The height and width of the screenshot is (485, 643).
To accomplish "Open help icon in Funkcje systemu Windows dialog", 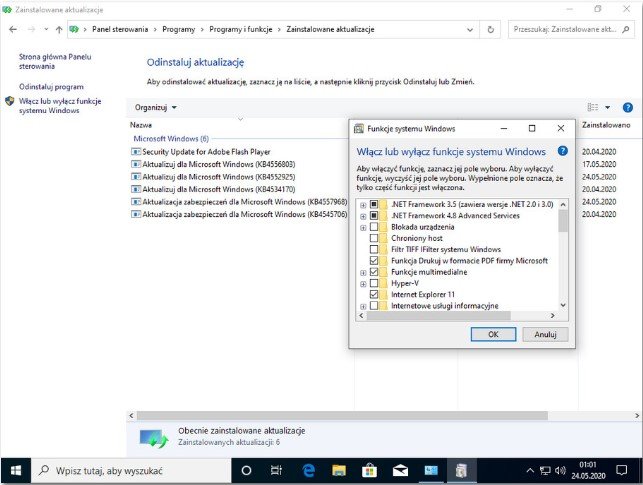I will (563, 151).
